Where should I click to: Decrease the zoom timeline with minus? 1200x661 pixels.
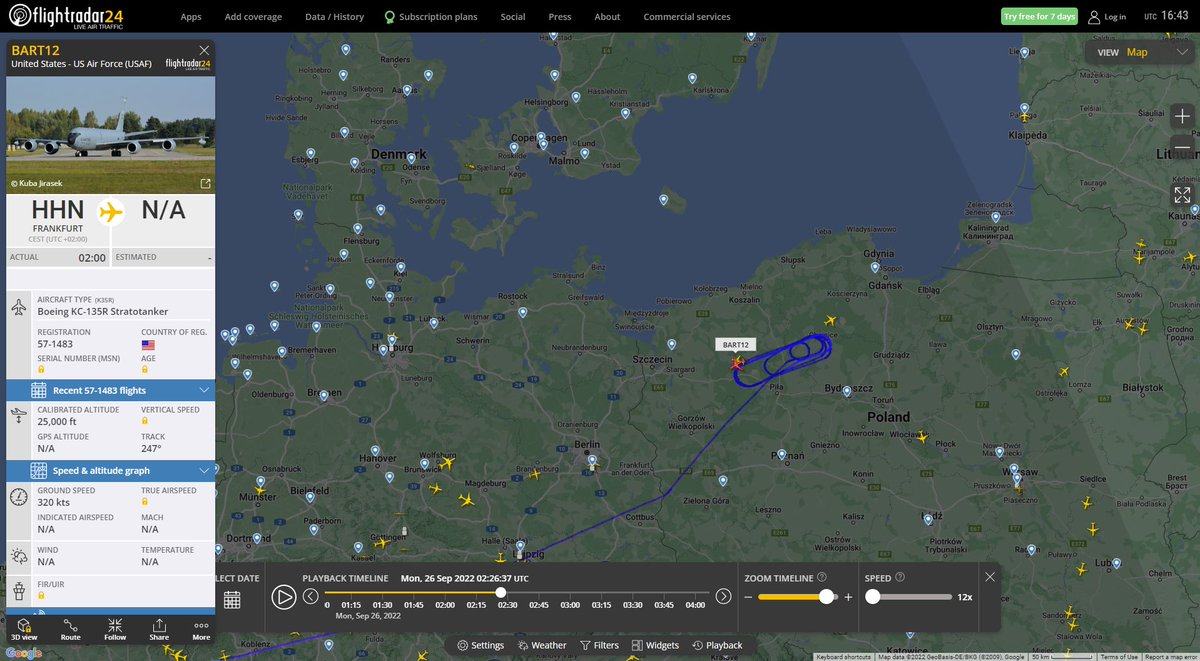(747, 597)
